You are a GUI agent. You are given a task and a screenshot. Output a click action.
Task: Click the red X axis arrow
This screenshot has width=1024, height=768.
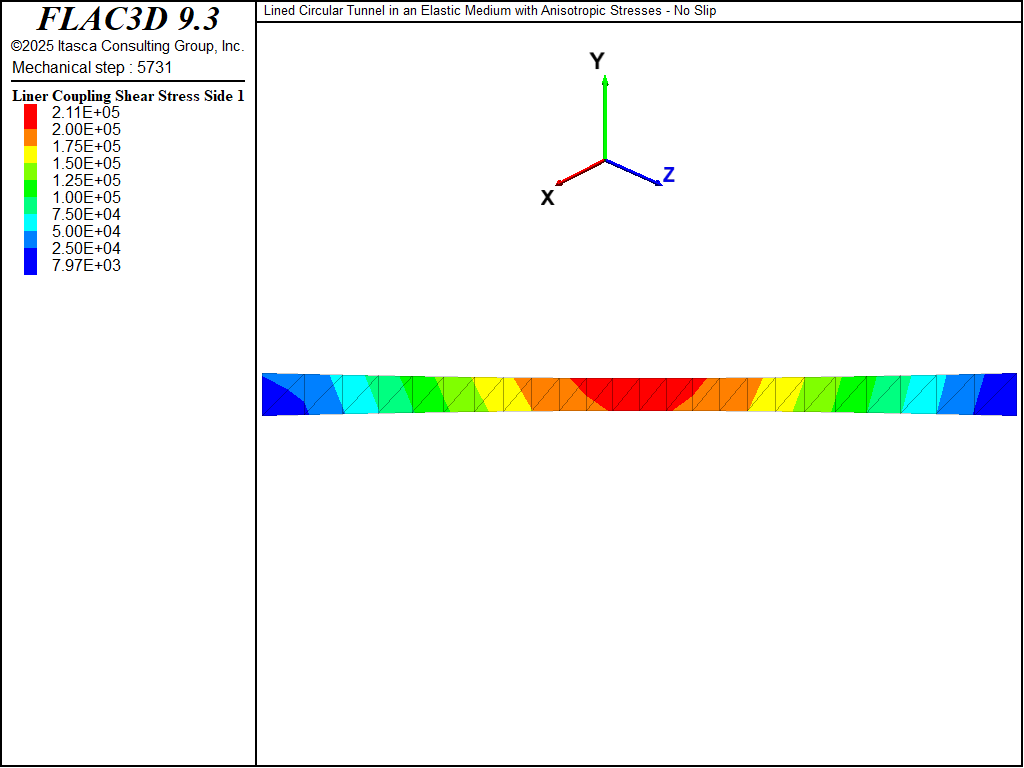tap(579, 172)
